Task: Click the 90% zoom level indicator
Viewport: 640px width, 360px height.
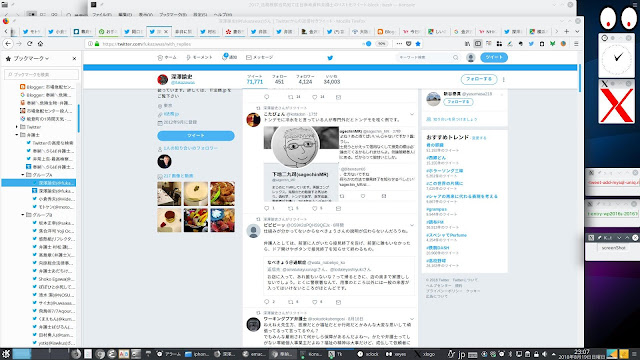Action: (381, 44)
